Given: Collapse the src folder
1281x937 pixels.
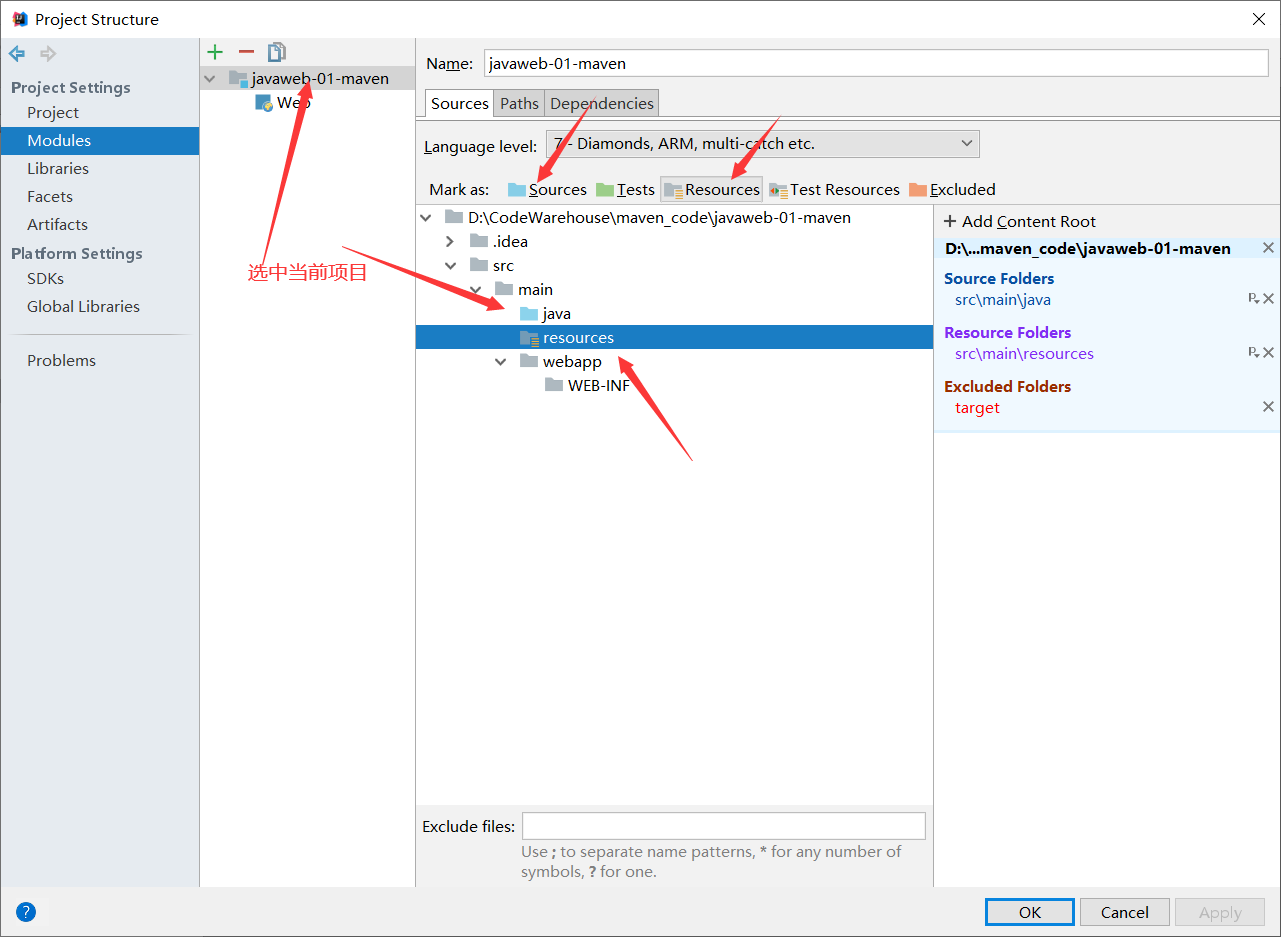Looking at the screenshot, I should click(x=450, y=266).
